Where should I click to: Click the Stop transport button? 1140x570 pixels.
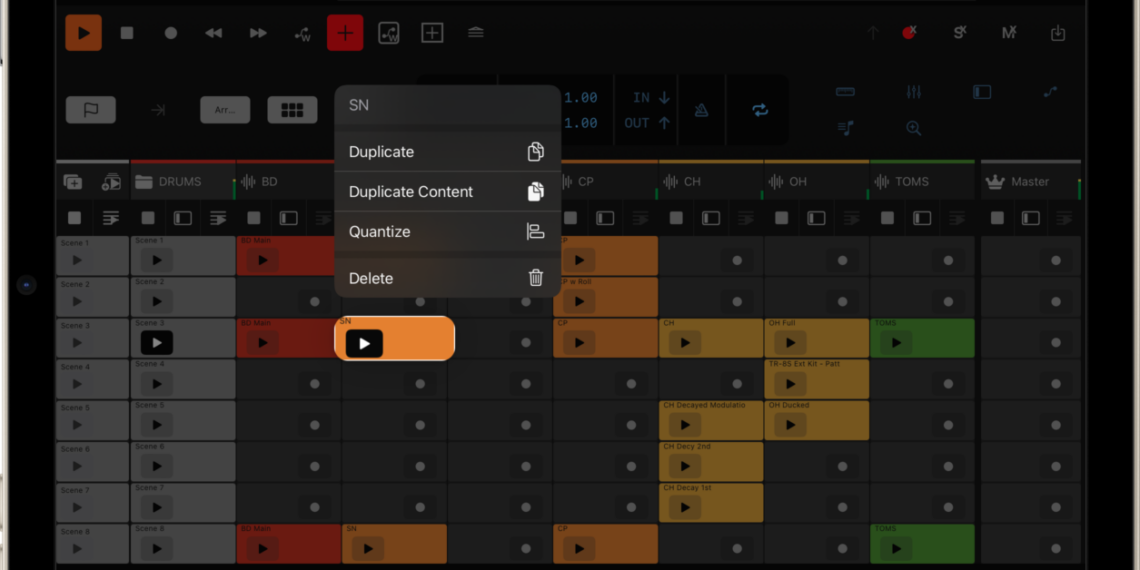(127, 33)
